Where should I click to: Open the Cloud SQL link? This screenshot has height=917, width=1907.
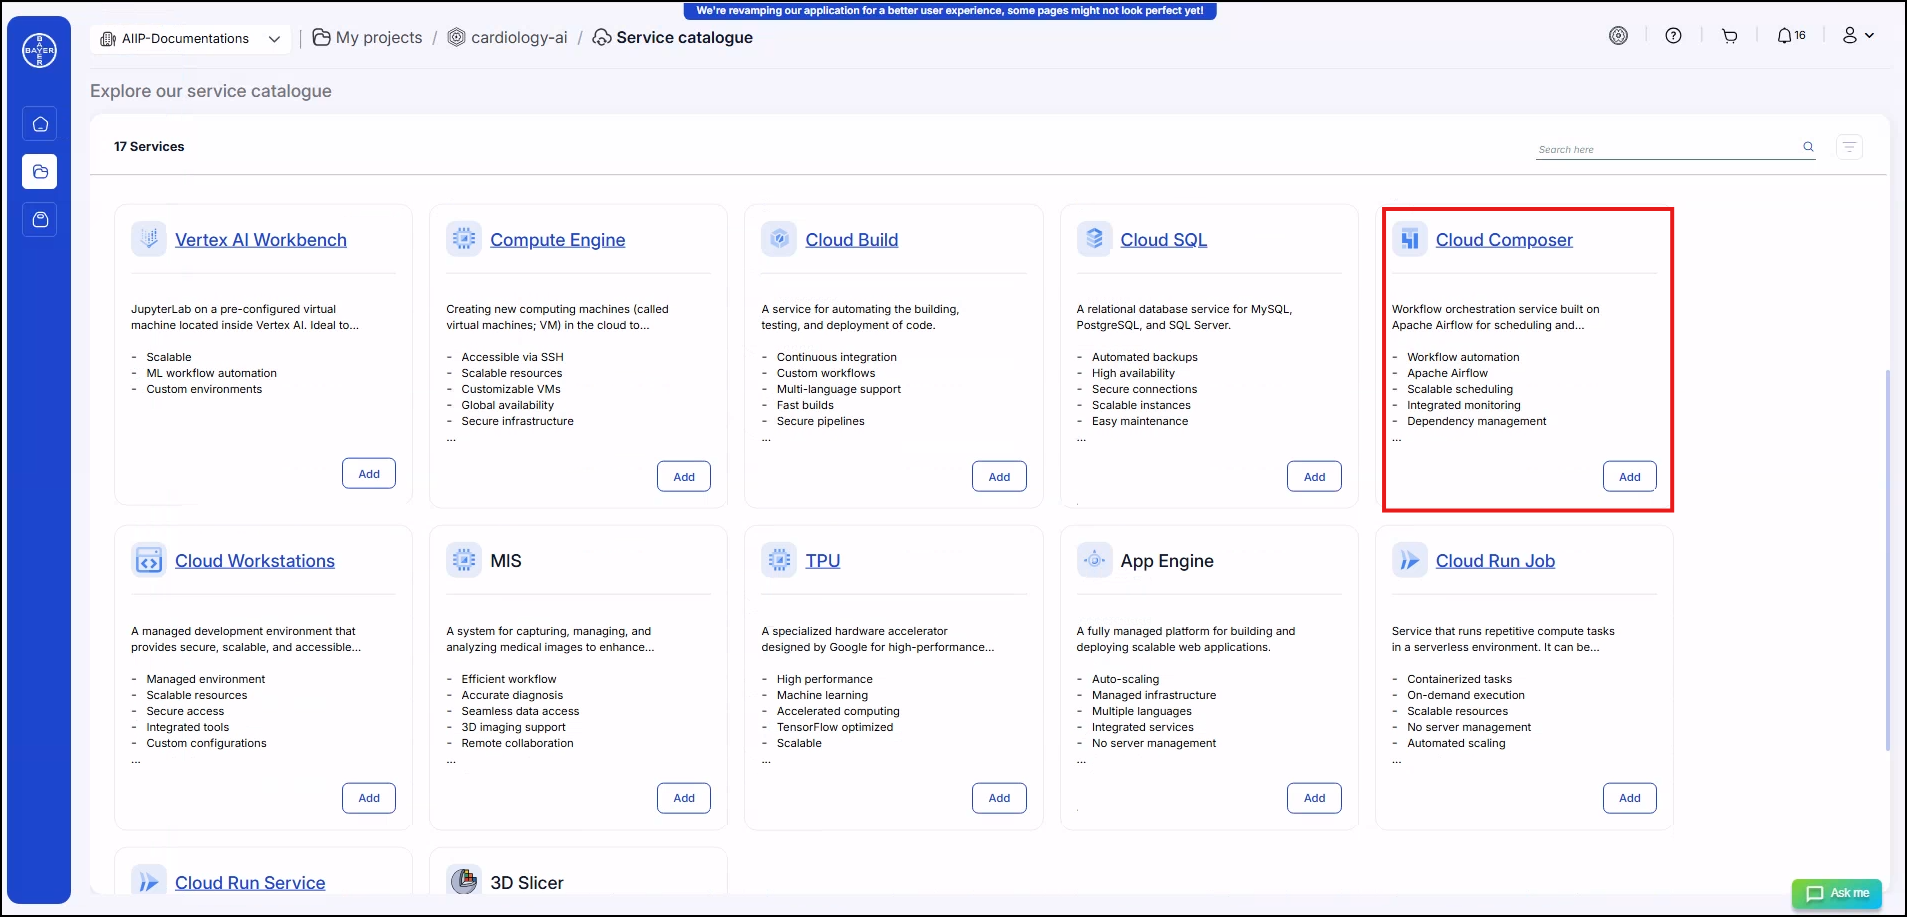1164,240
